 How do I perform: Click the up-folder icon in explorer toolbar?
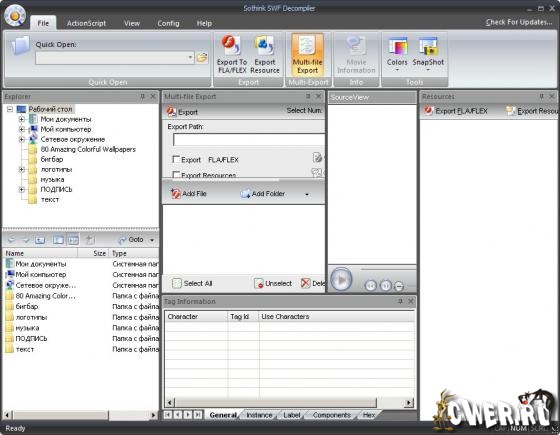point(40,240)
